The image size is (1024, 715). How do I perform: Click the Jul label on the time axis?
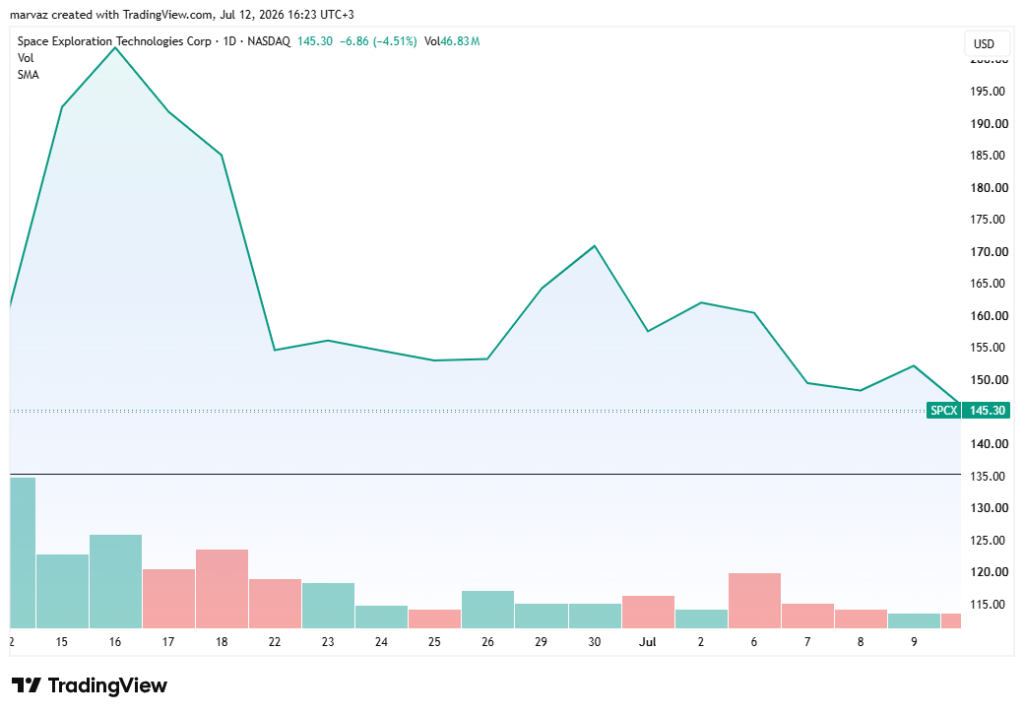647,642
